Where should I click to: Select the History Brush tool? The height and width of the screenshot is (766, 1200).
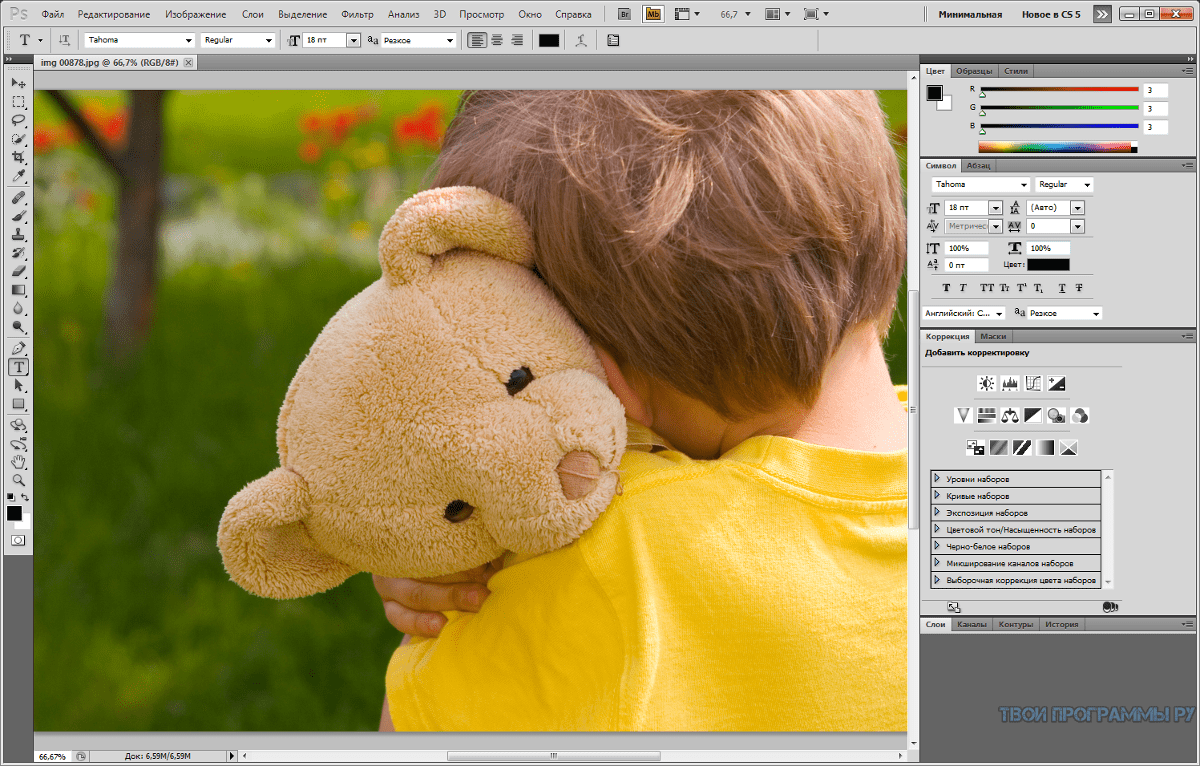coord(18,253)
